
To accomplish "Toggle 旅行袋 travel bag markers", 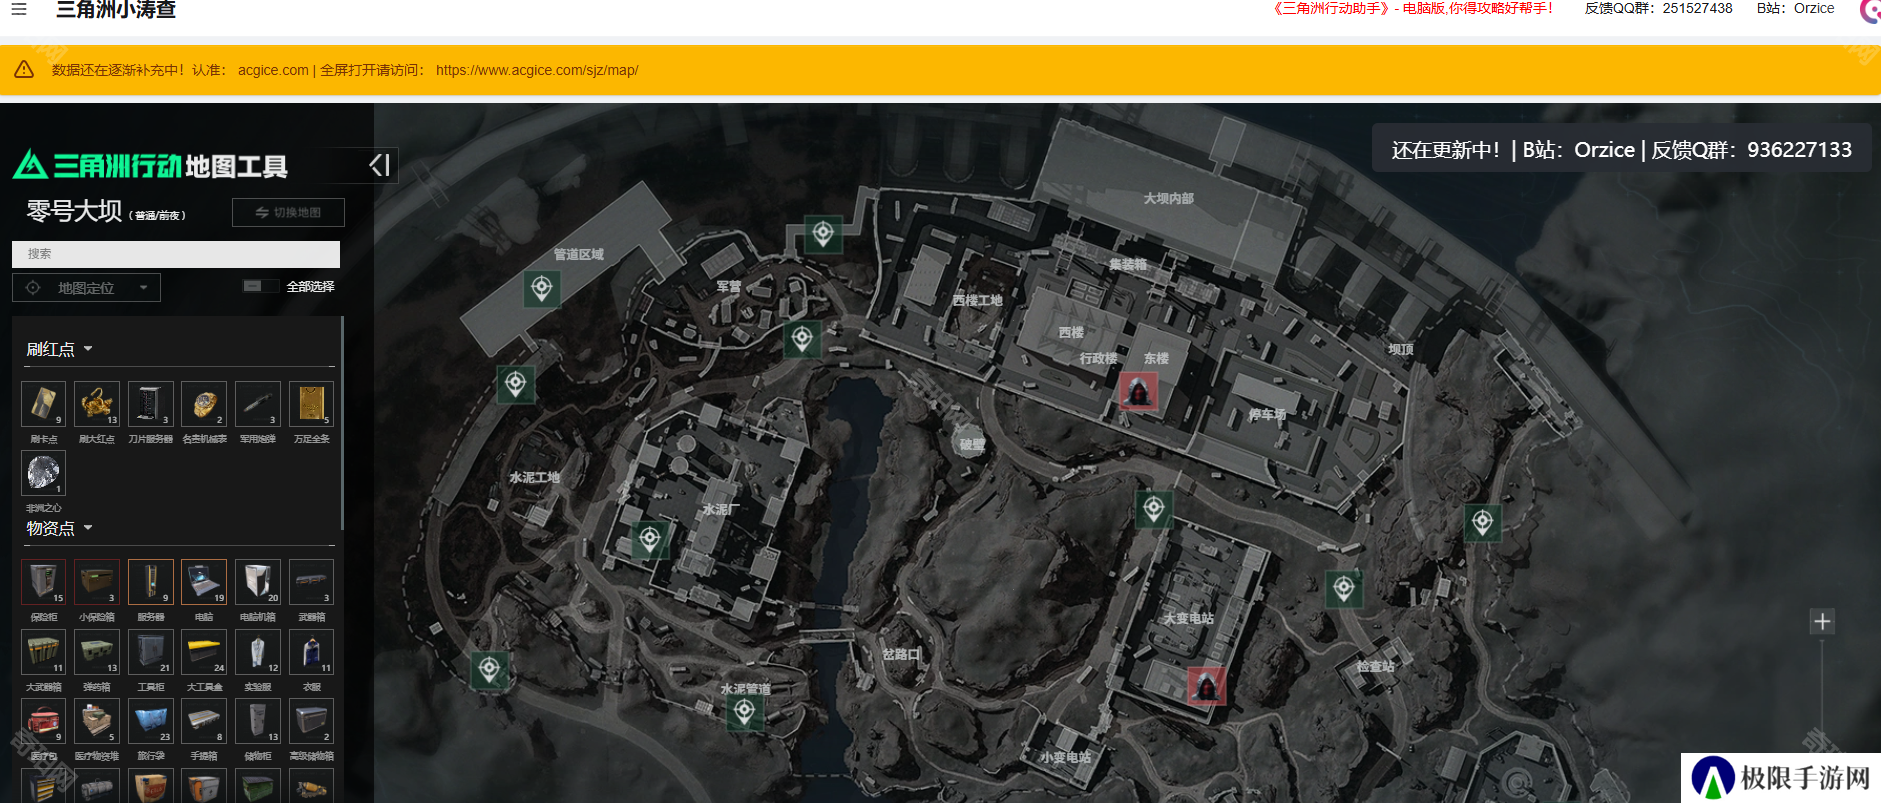I will (151, 721).
